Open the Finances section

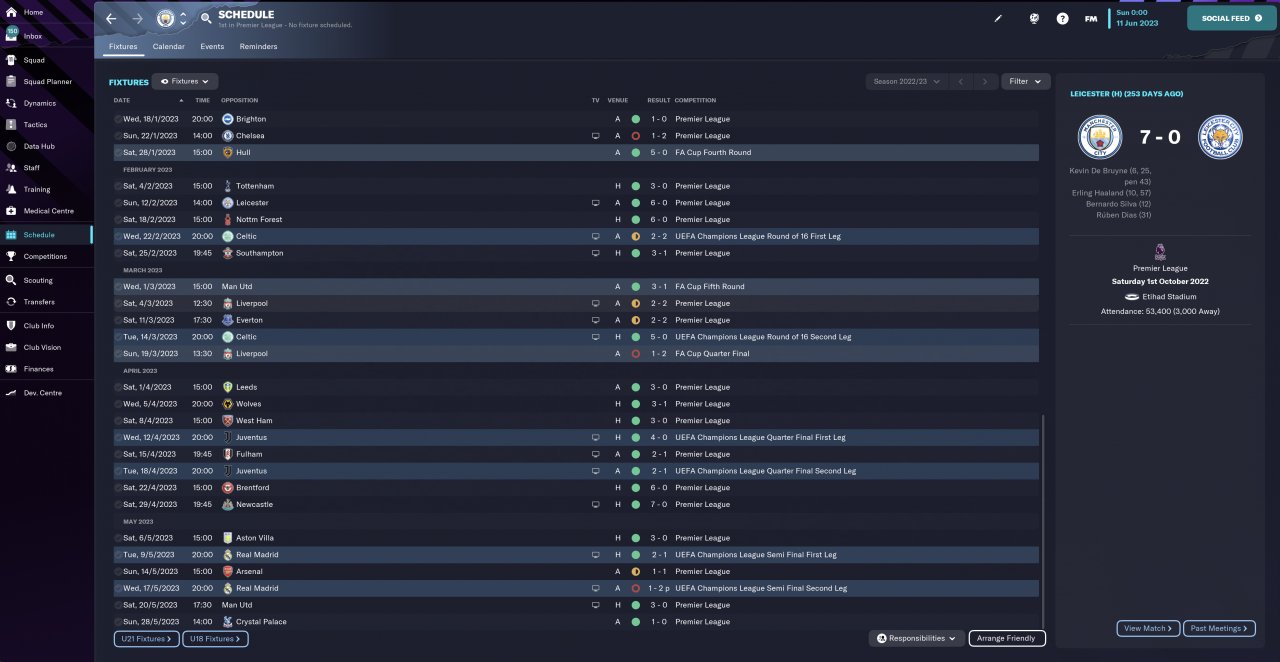38,369
